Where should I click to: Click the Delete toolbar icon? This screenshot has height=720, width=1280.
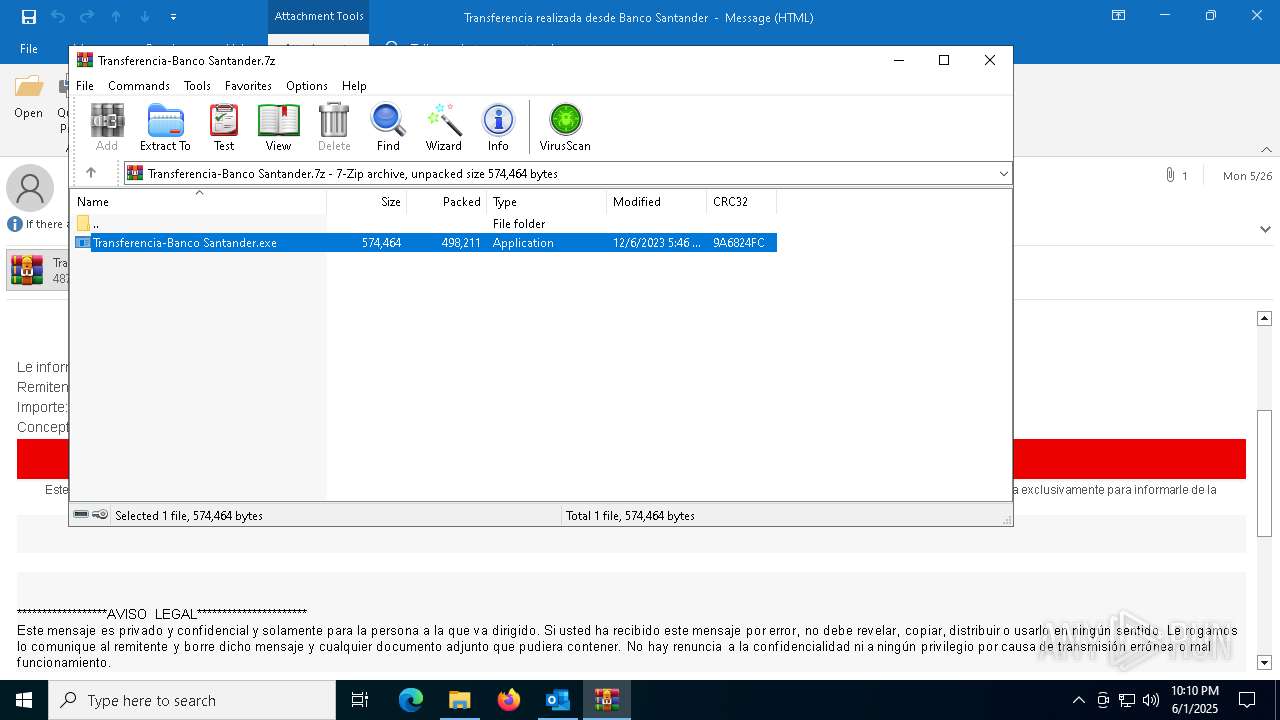click(334, 127)
